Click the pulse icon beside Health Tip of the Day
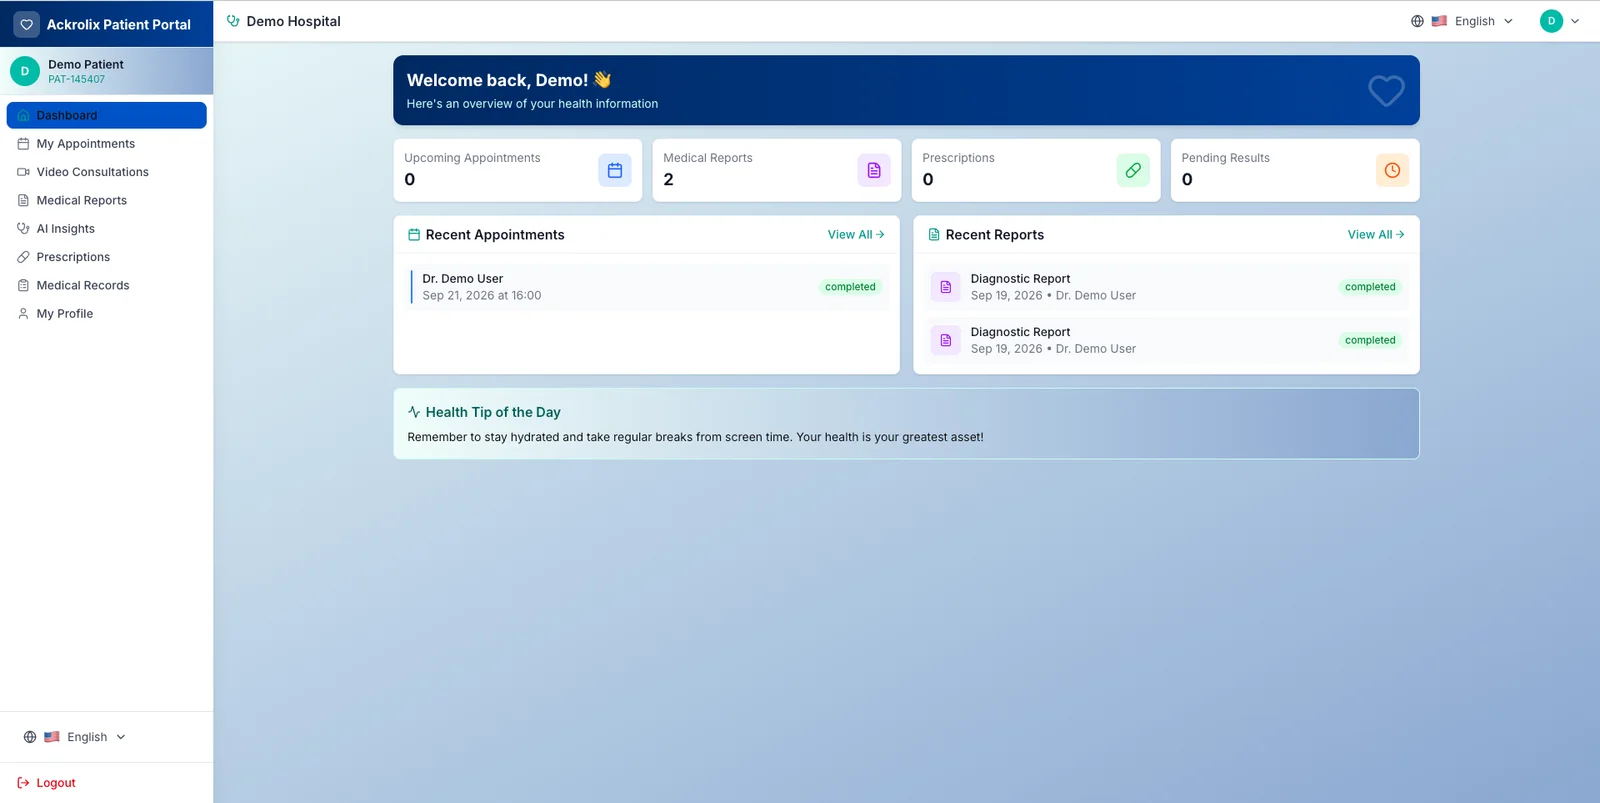 coord(414,412)
